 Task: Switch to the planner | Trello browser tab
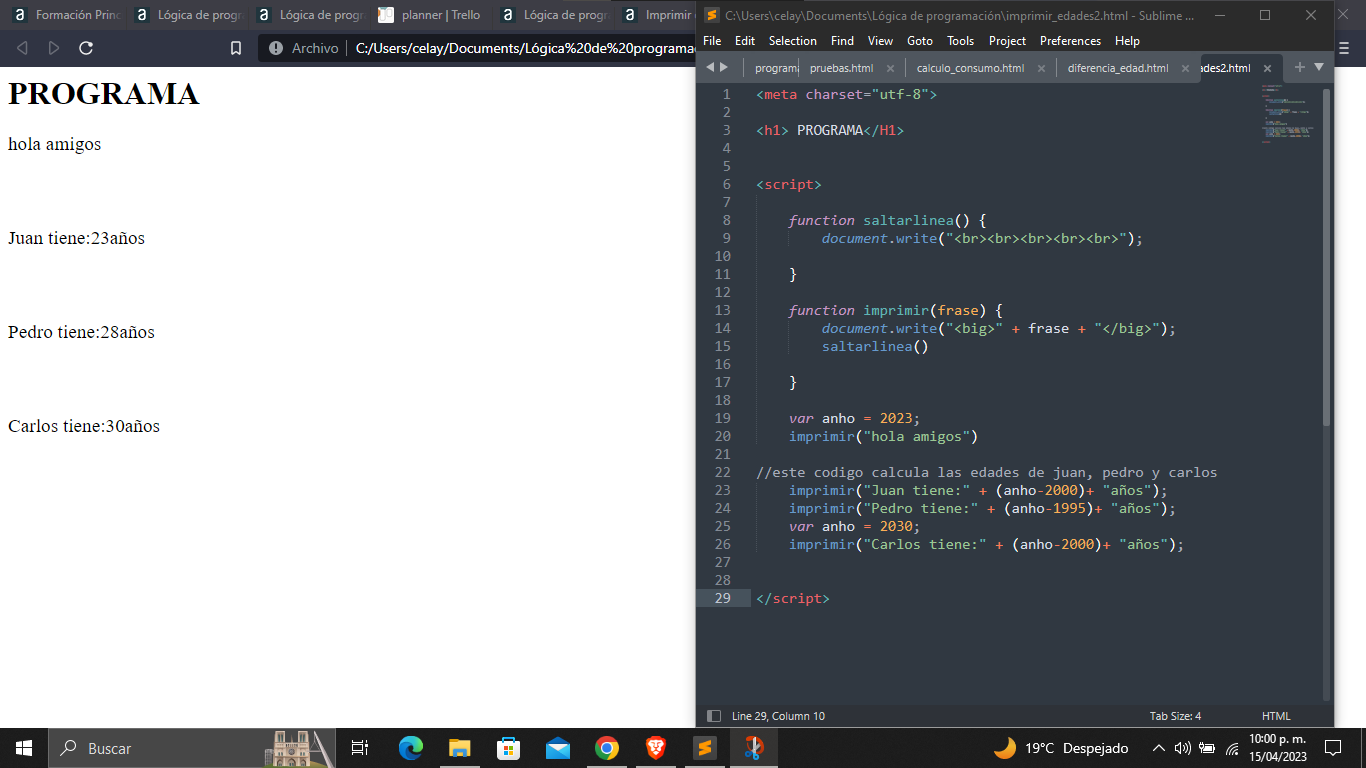point(432,15)
